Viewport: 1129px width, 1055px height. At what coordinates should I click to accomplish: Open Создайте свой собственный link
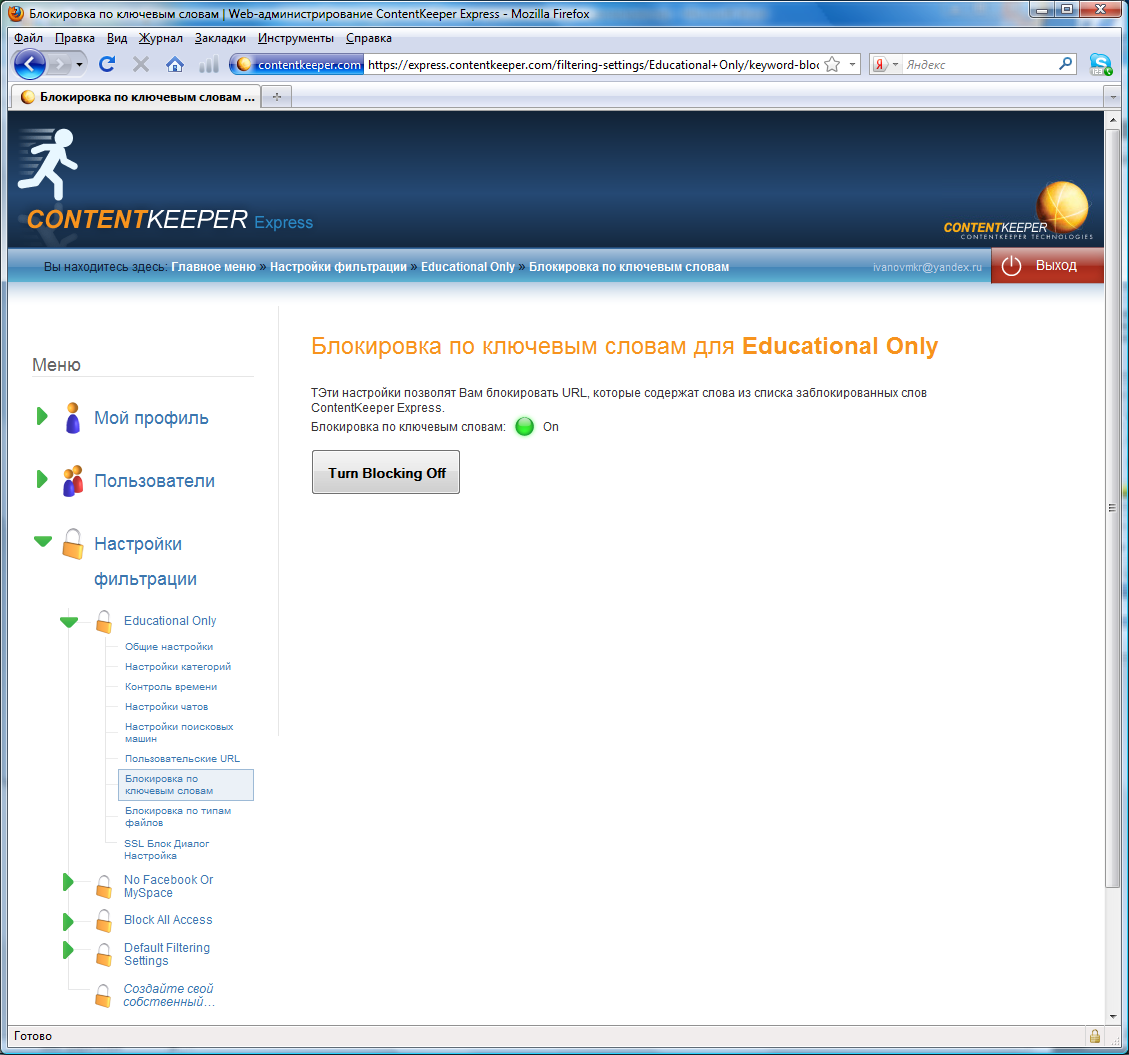[168, 995]
